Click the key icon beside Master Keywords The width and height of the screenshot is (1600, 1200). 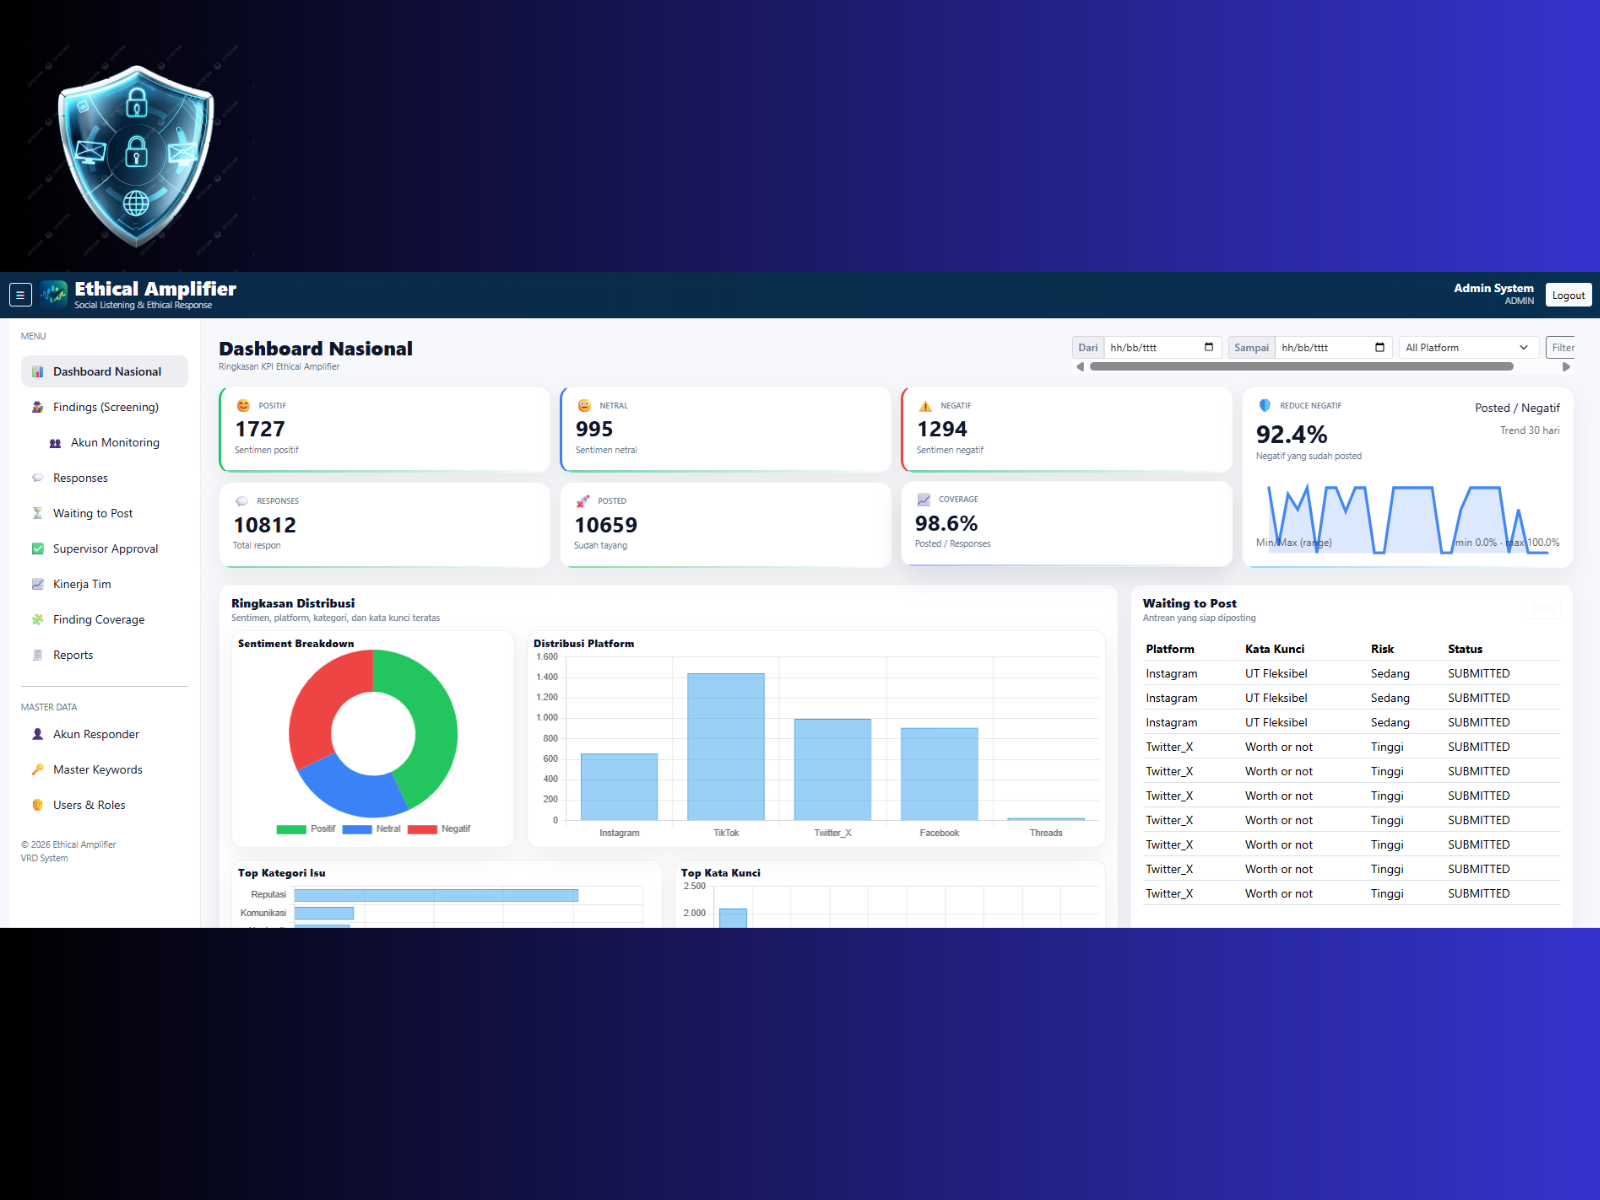pos(37,770)
